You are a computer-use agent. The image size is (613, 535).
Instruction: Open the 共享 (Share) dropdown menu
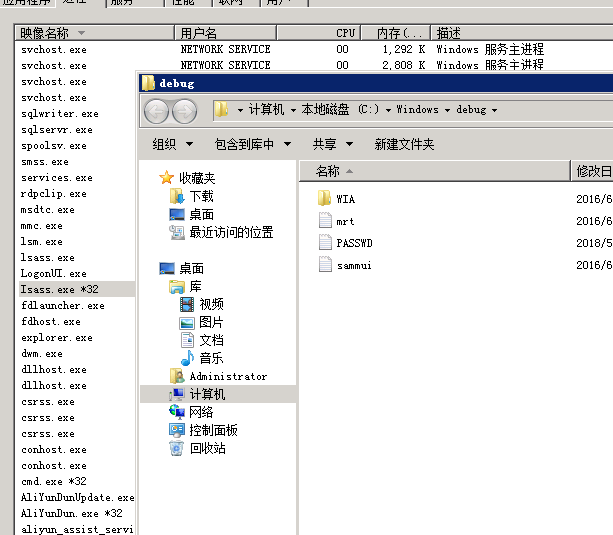point(333,144)
